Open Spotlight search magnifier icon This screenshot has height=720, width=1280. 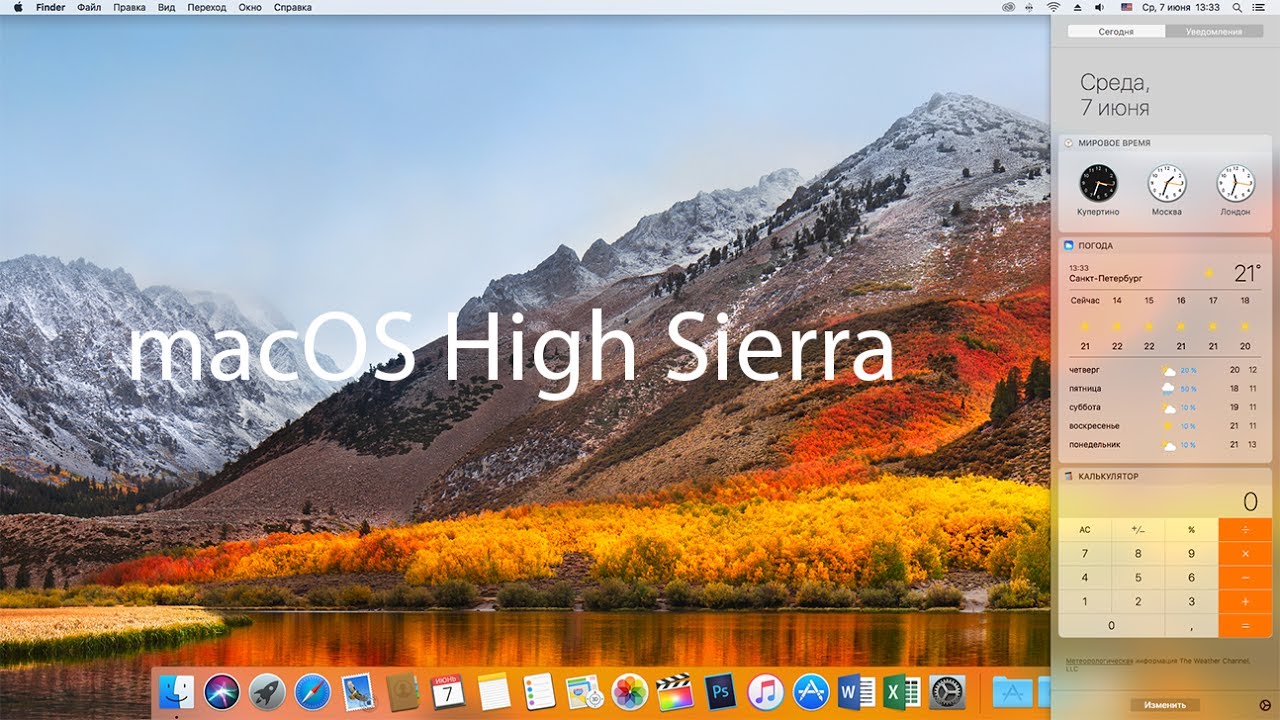tap(1239, 7)
